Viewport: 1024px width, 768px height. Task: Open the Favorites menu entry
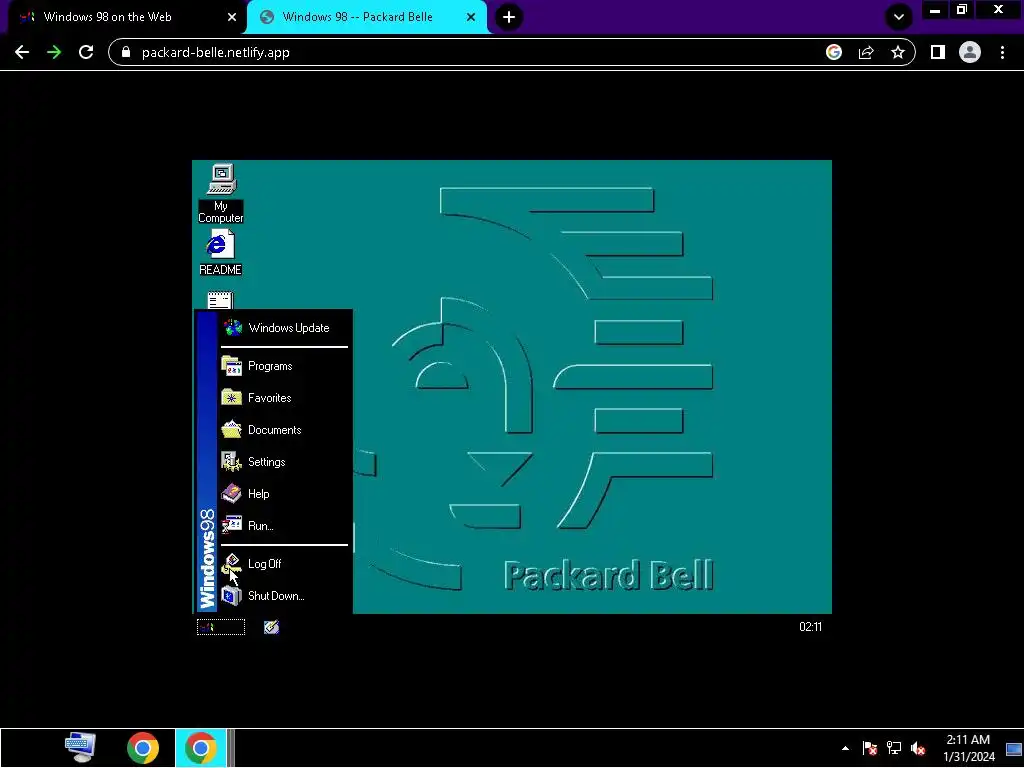tap(285, 398)
